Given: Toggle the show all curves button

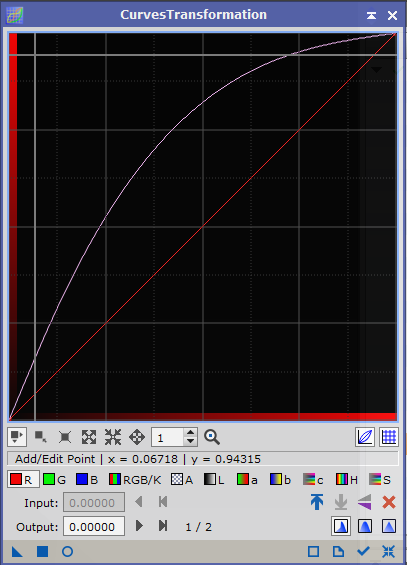Looking at the screenshot, I should click(365, 437).
